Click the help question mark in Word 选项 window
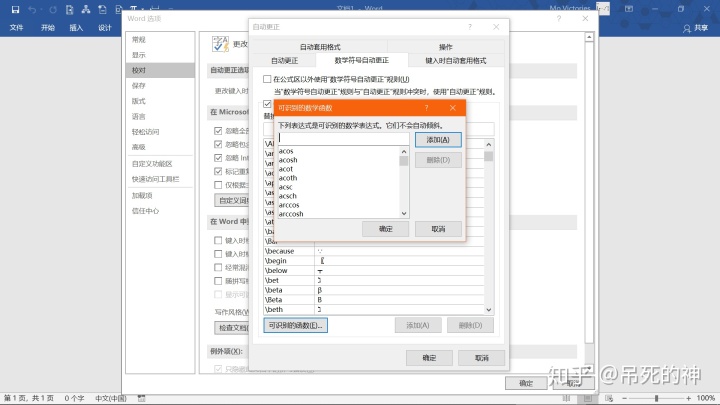The height and width of the screenshot is (405, 720). point(558,18)
